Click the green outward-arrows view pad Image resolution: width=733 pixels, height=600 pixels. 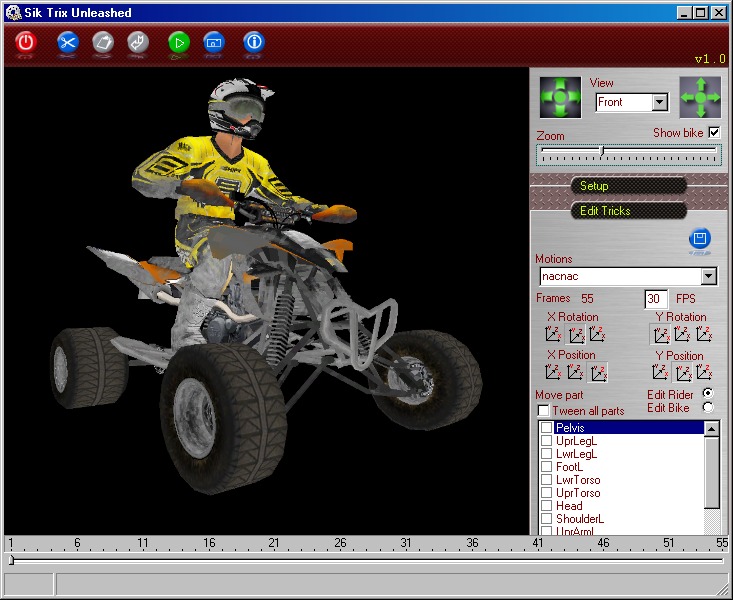point(700,97)
